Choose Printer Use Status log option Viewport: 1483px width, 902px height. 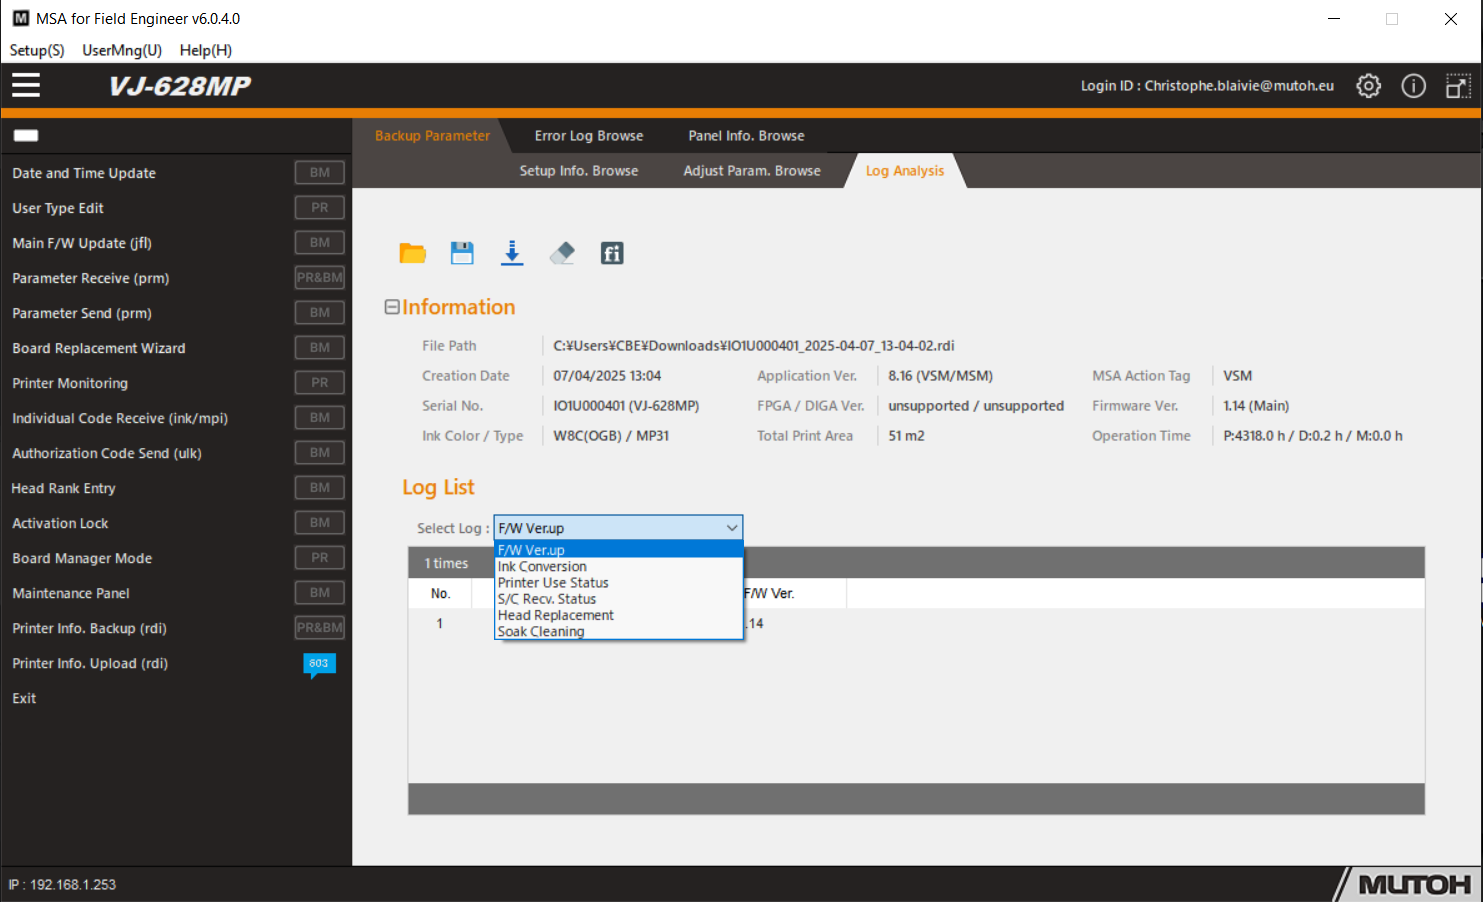click(x=618, y=583)
